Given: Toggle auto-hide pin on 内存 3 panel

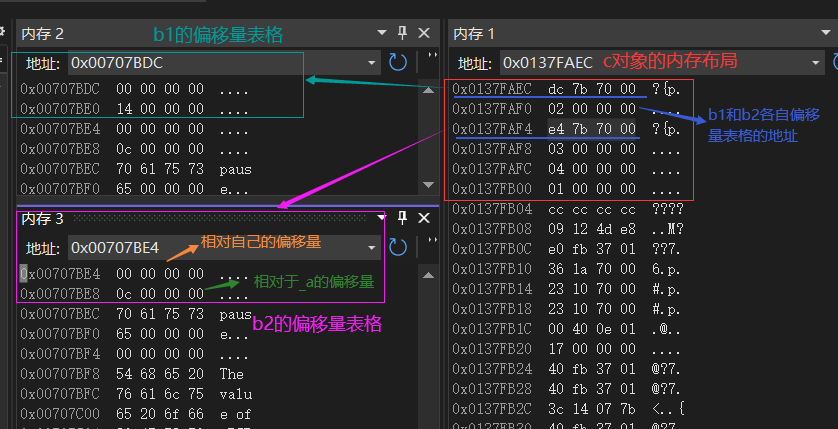Looking at the screenshot, I should point(402,217).
